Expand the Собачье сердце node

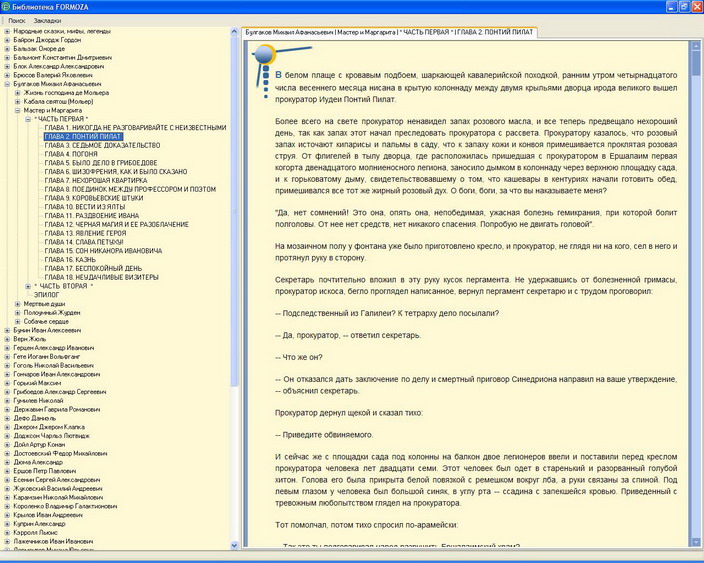click(18, 321)
